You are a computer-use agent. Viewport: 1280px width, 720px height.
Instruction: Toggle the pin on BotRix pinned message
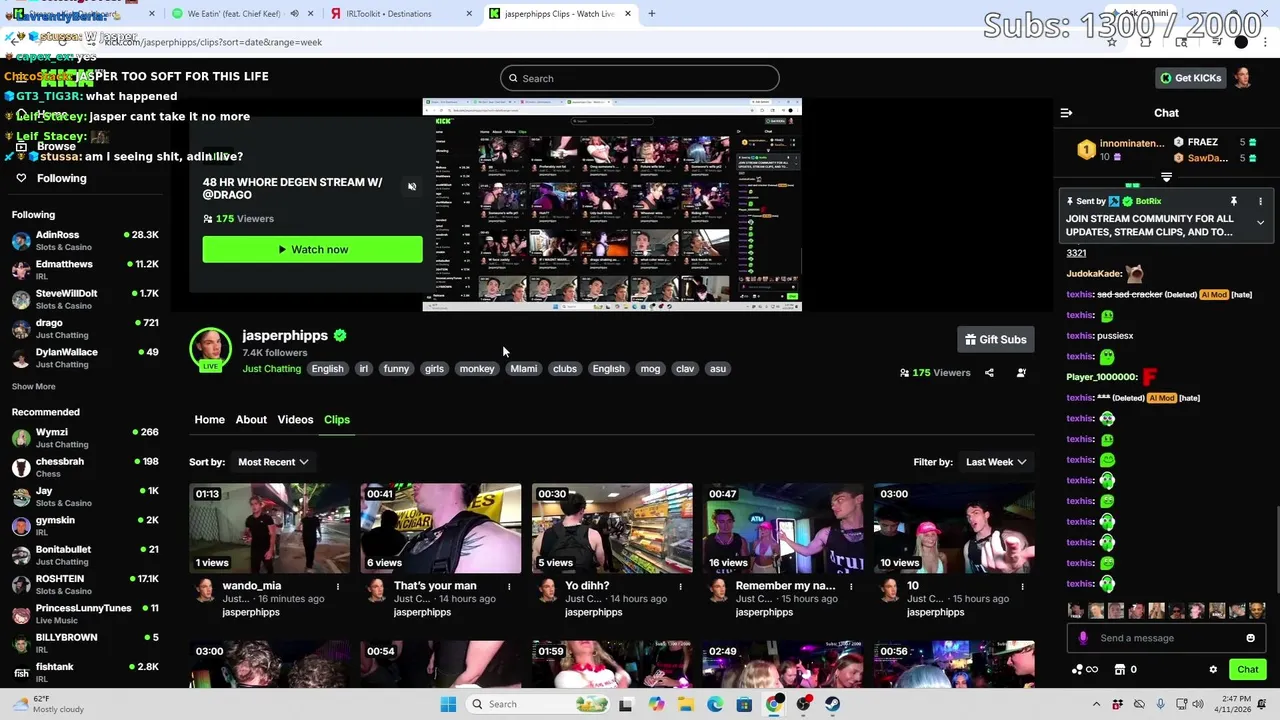click(x=1234, y=201)
